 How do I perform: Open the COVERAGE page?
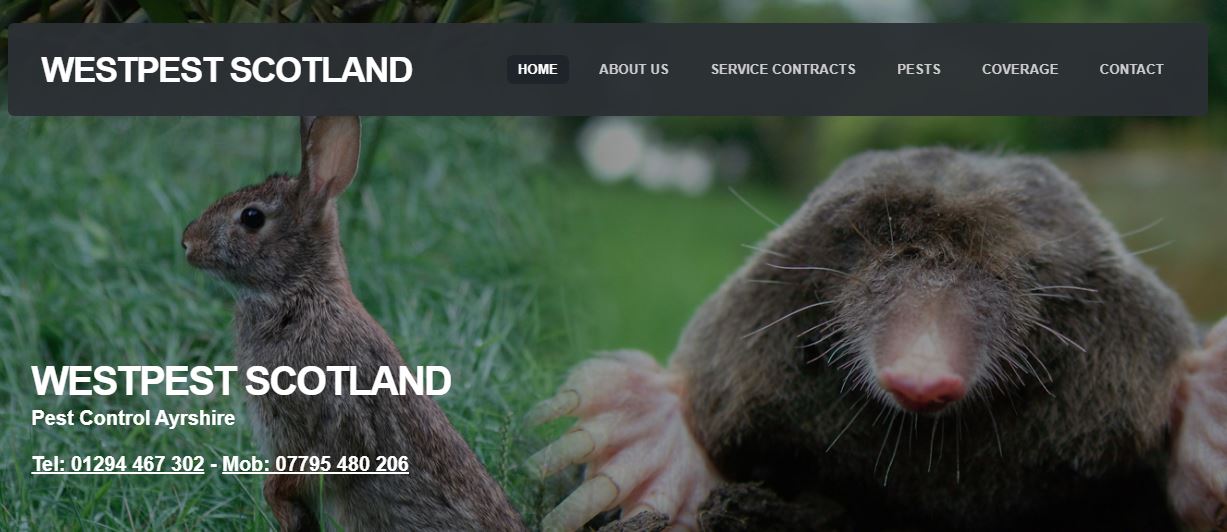pyautogui.click(x=1020, y=69)
